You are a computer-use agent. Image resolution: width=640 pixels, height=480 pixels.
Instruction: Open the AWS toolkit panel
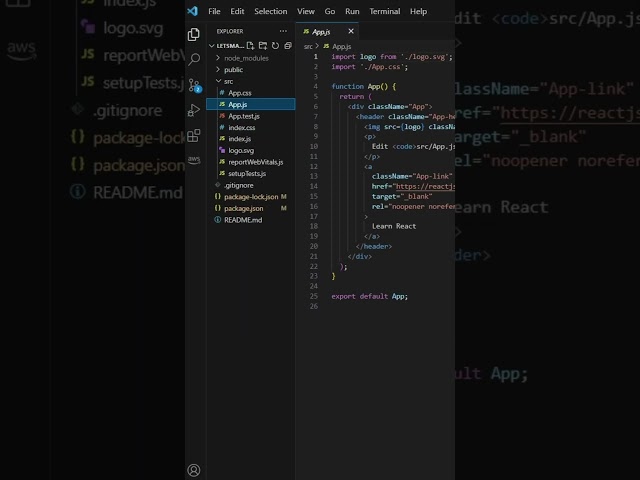194,159
